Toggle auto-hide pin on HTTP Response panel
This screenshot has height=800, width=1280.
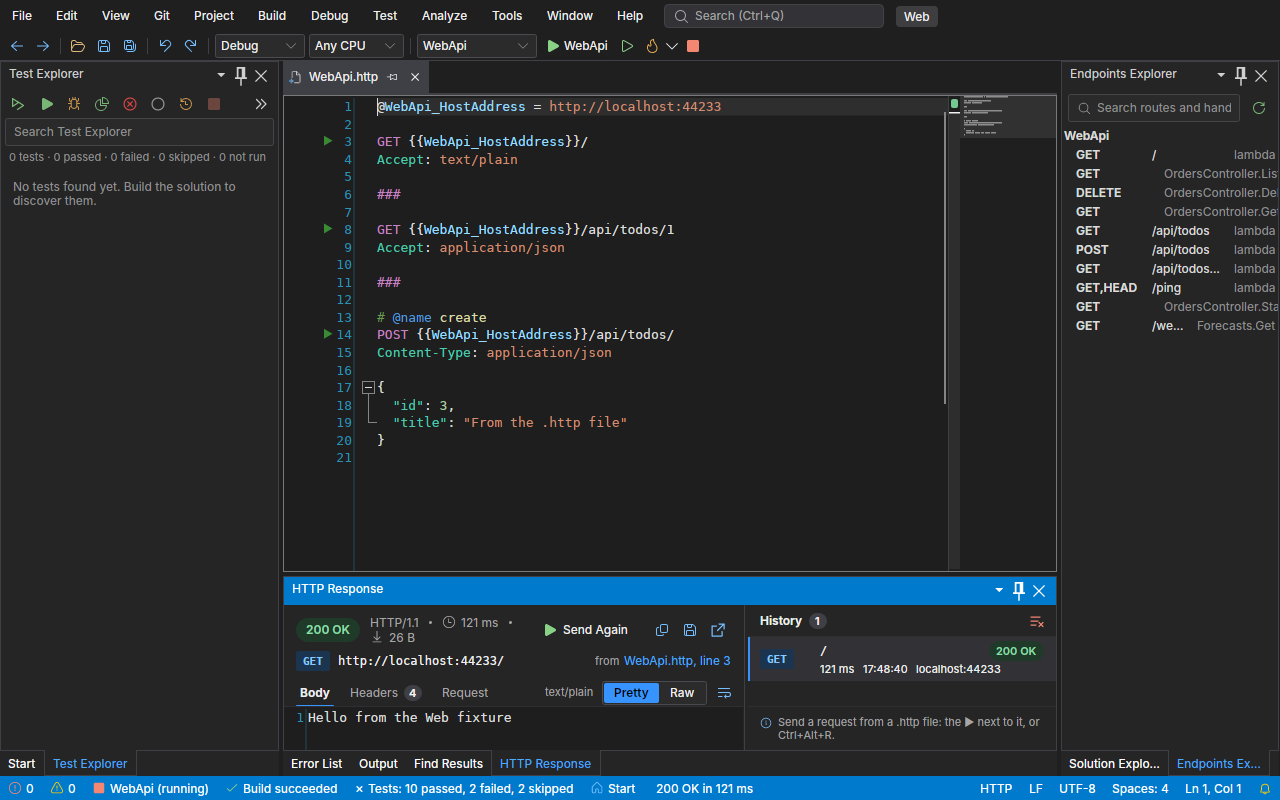click(1019, 590)
